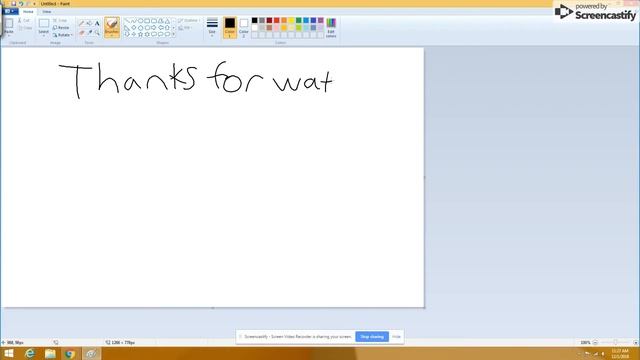This screenshot has height=360, width=640.
Task: Choose the right arrow shape
Action: click(x=154, y=27)
